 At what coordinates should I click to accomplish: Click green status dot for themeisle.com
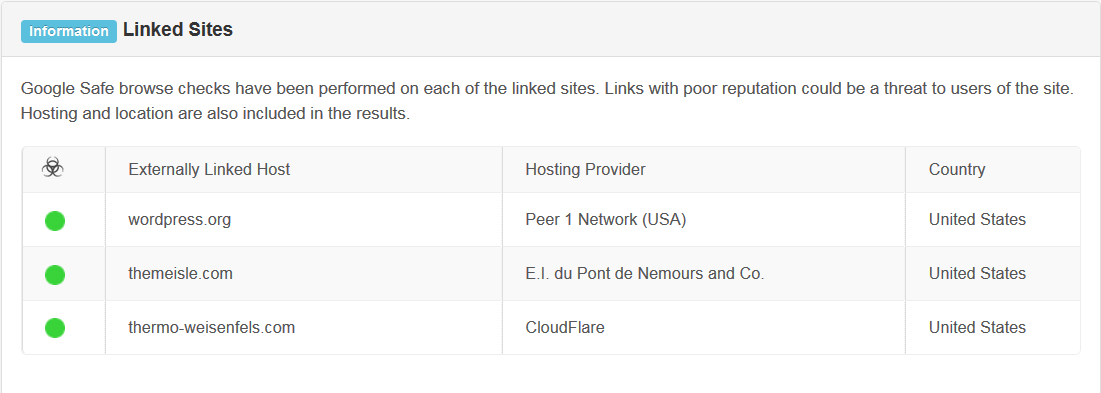pos(55,274)
